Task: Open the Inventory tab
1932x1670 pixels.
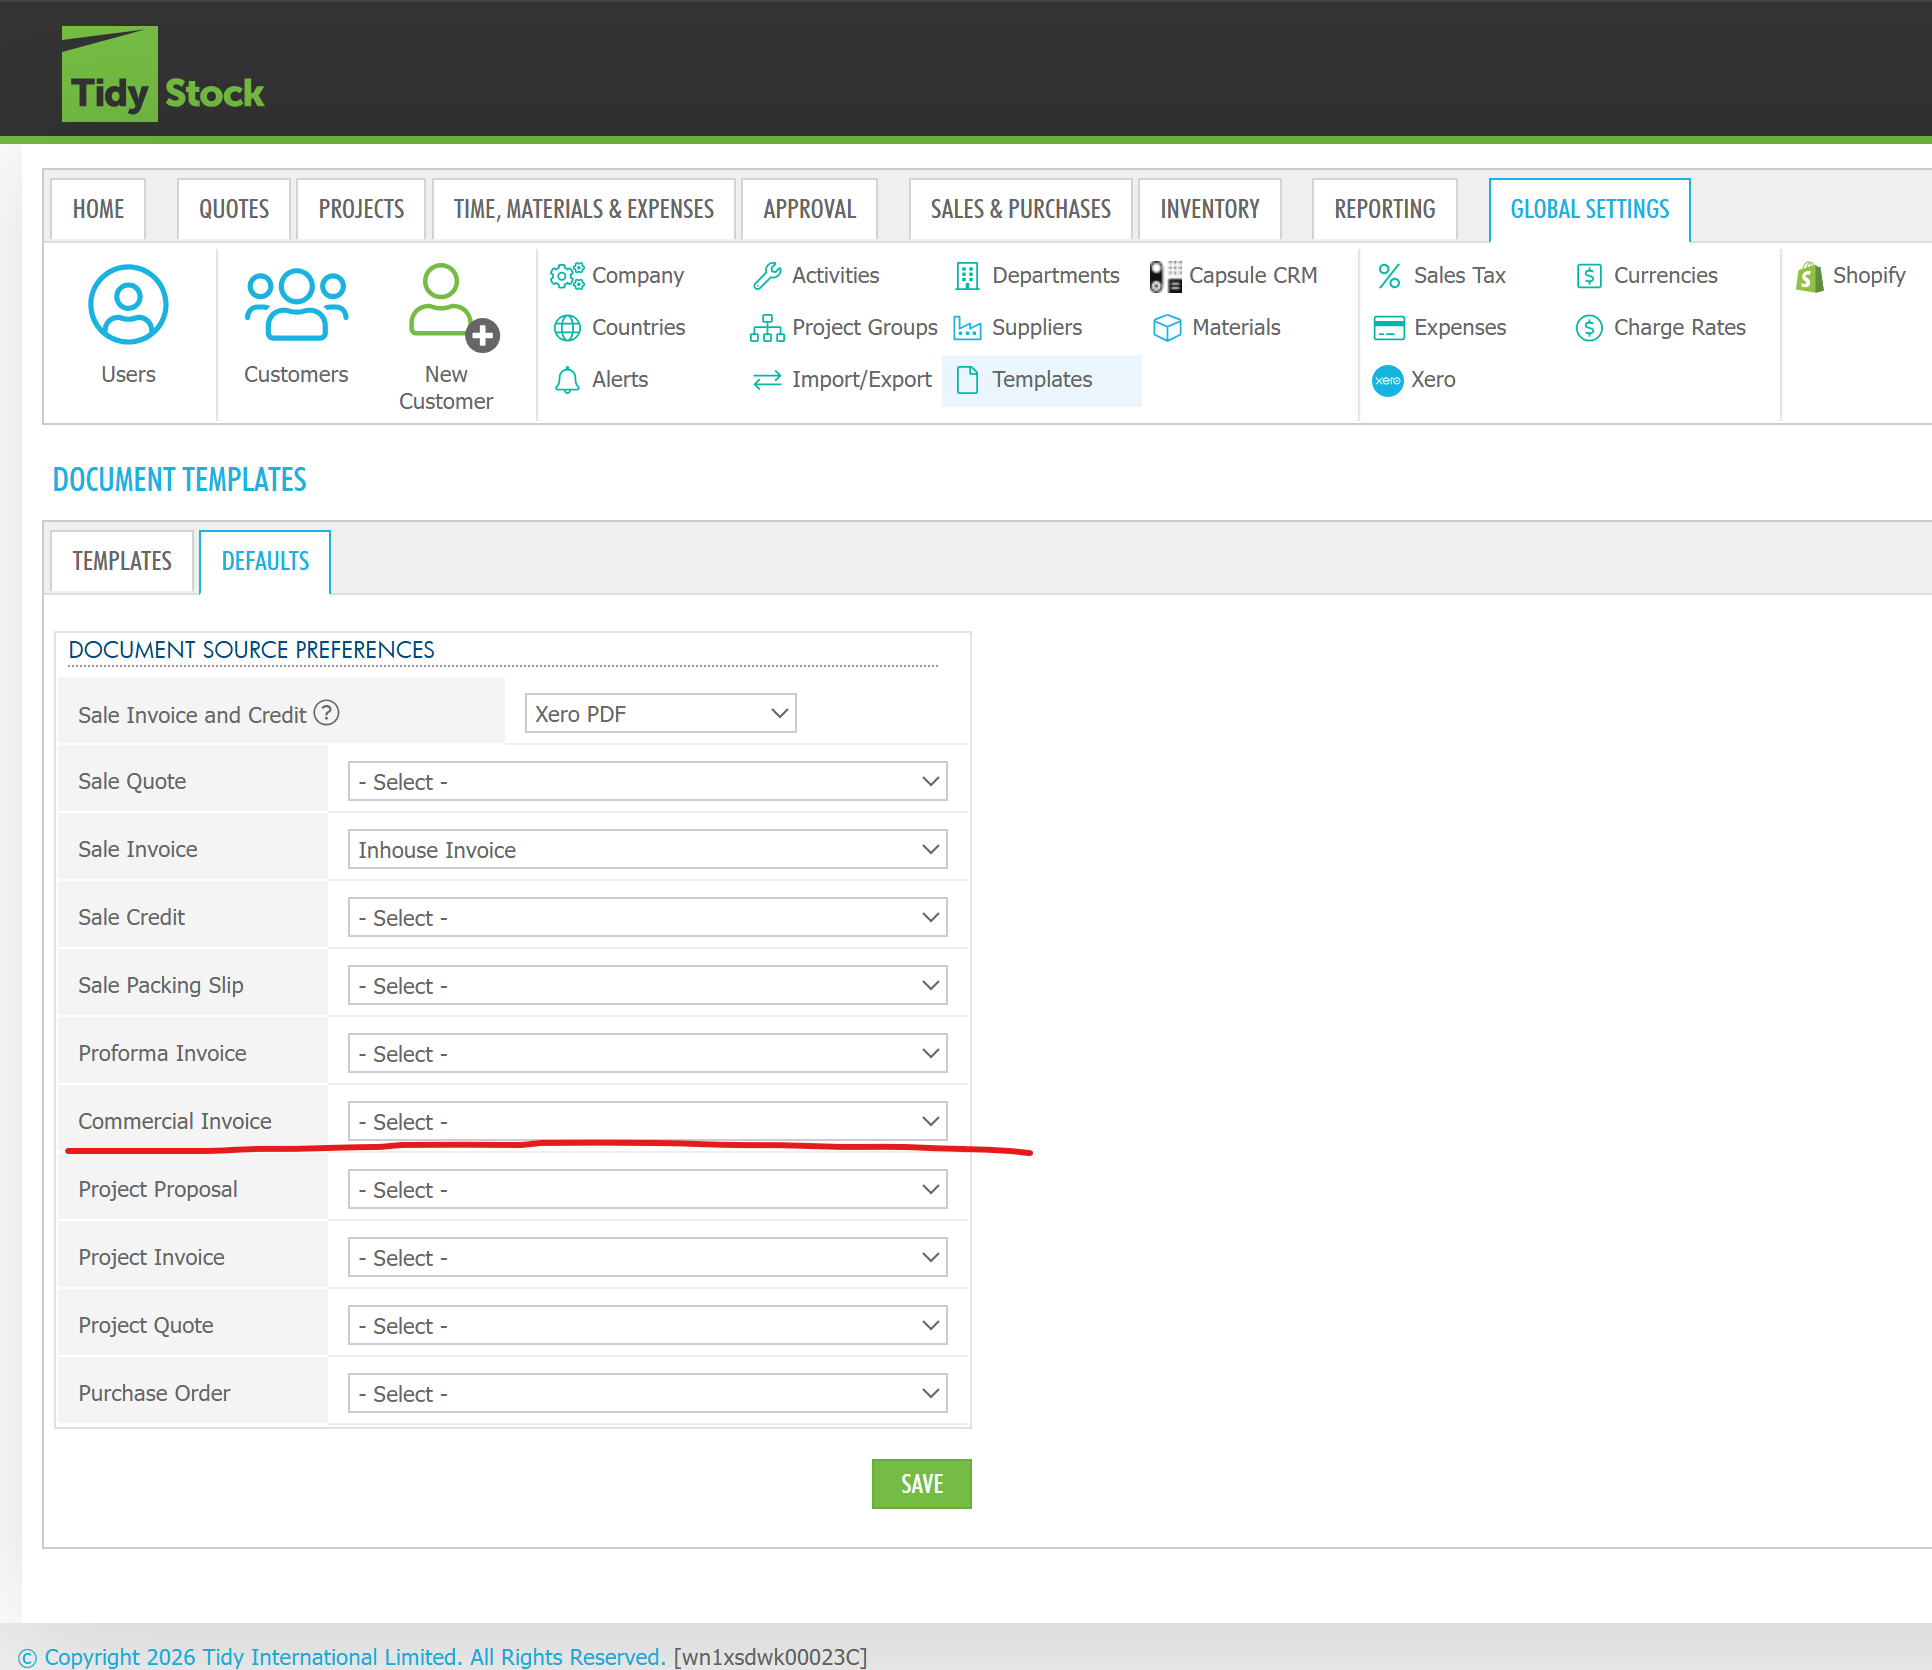Action: point(1210,210)
